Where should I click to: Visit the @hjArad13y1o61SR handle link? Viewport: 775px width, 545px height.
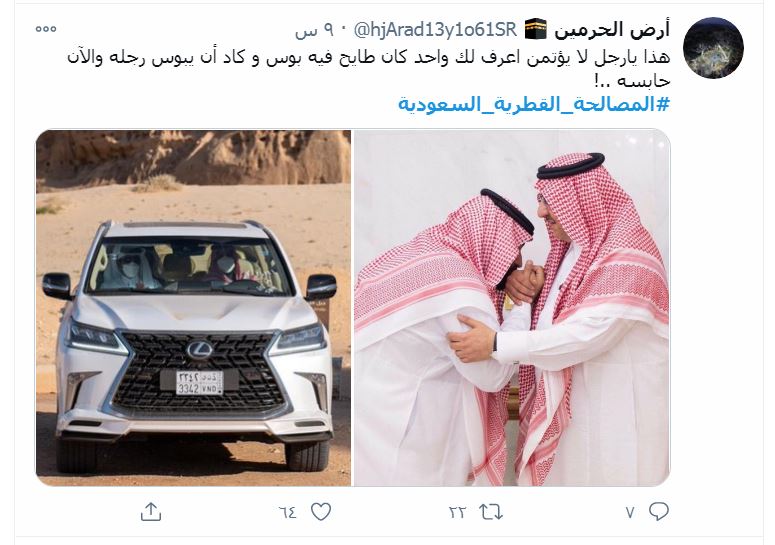coord(435,30)
